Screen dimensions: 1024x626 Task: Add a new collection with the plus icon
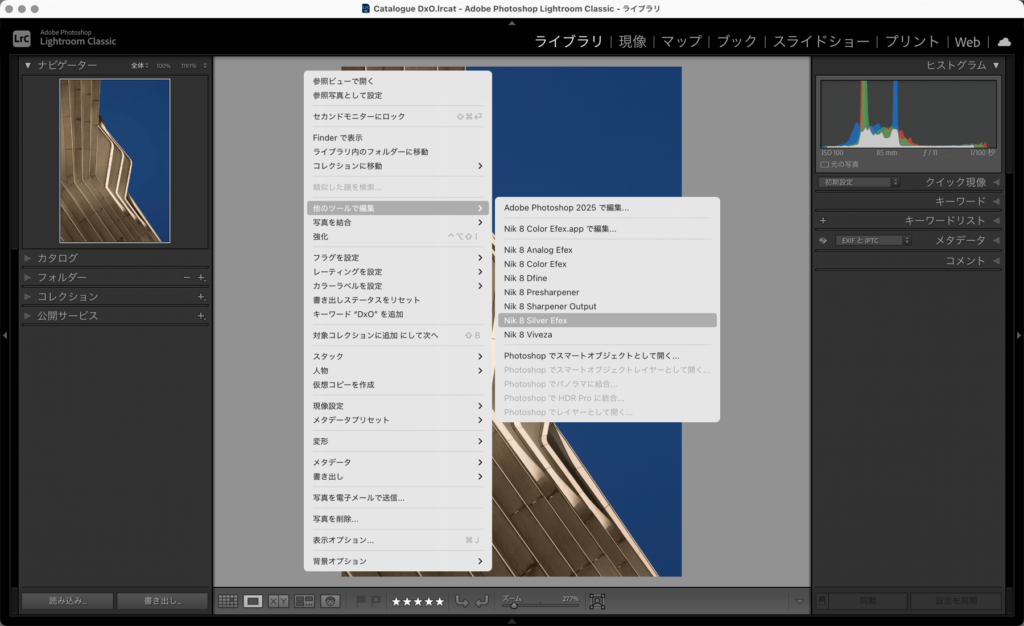201,296
